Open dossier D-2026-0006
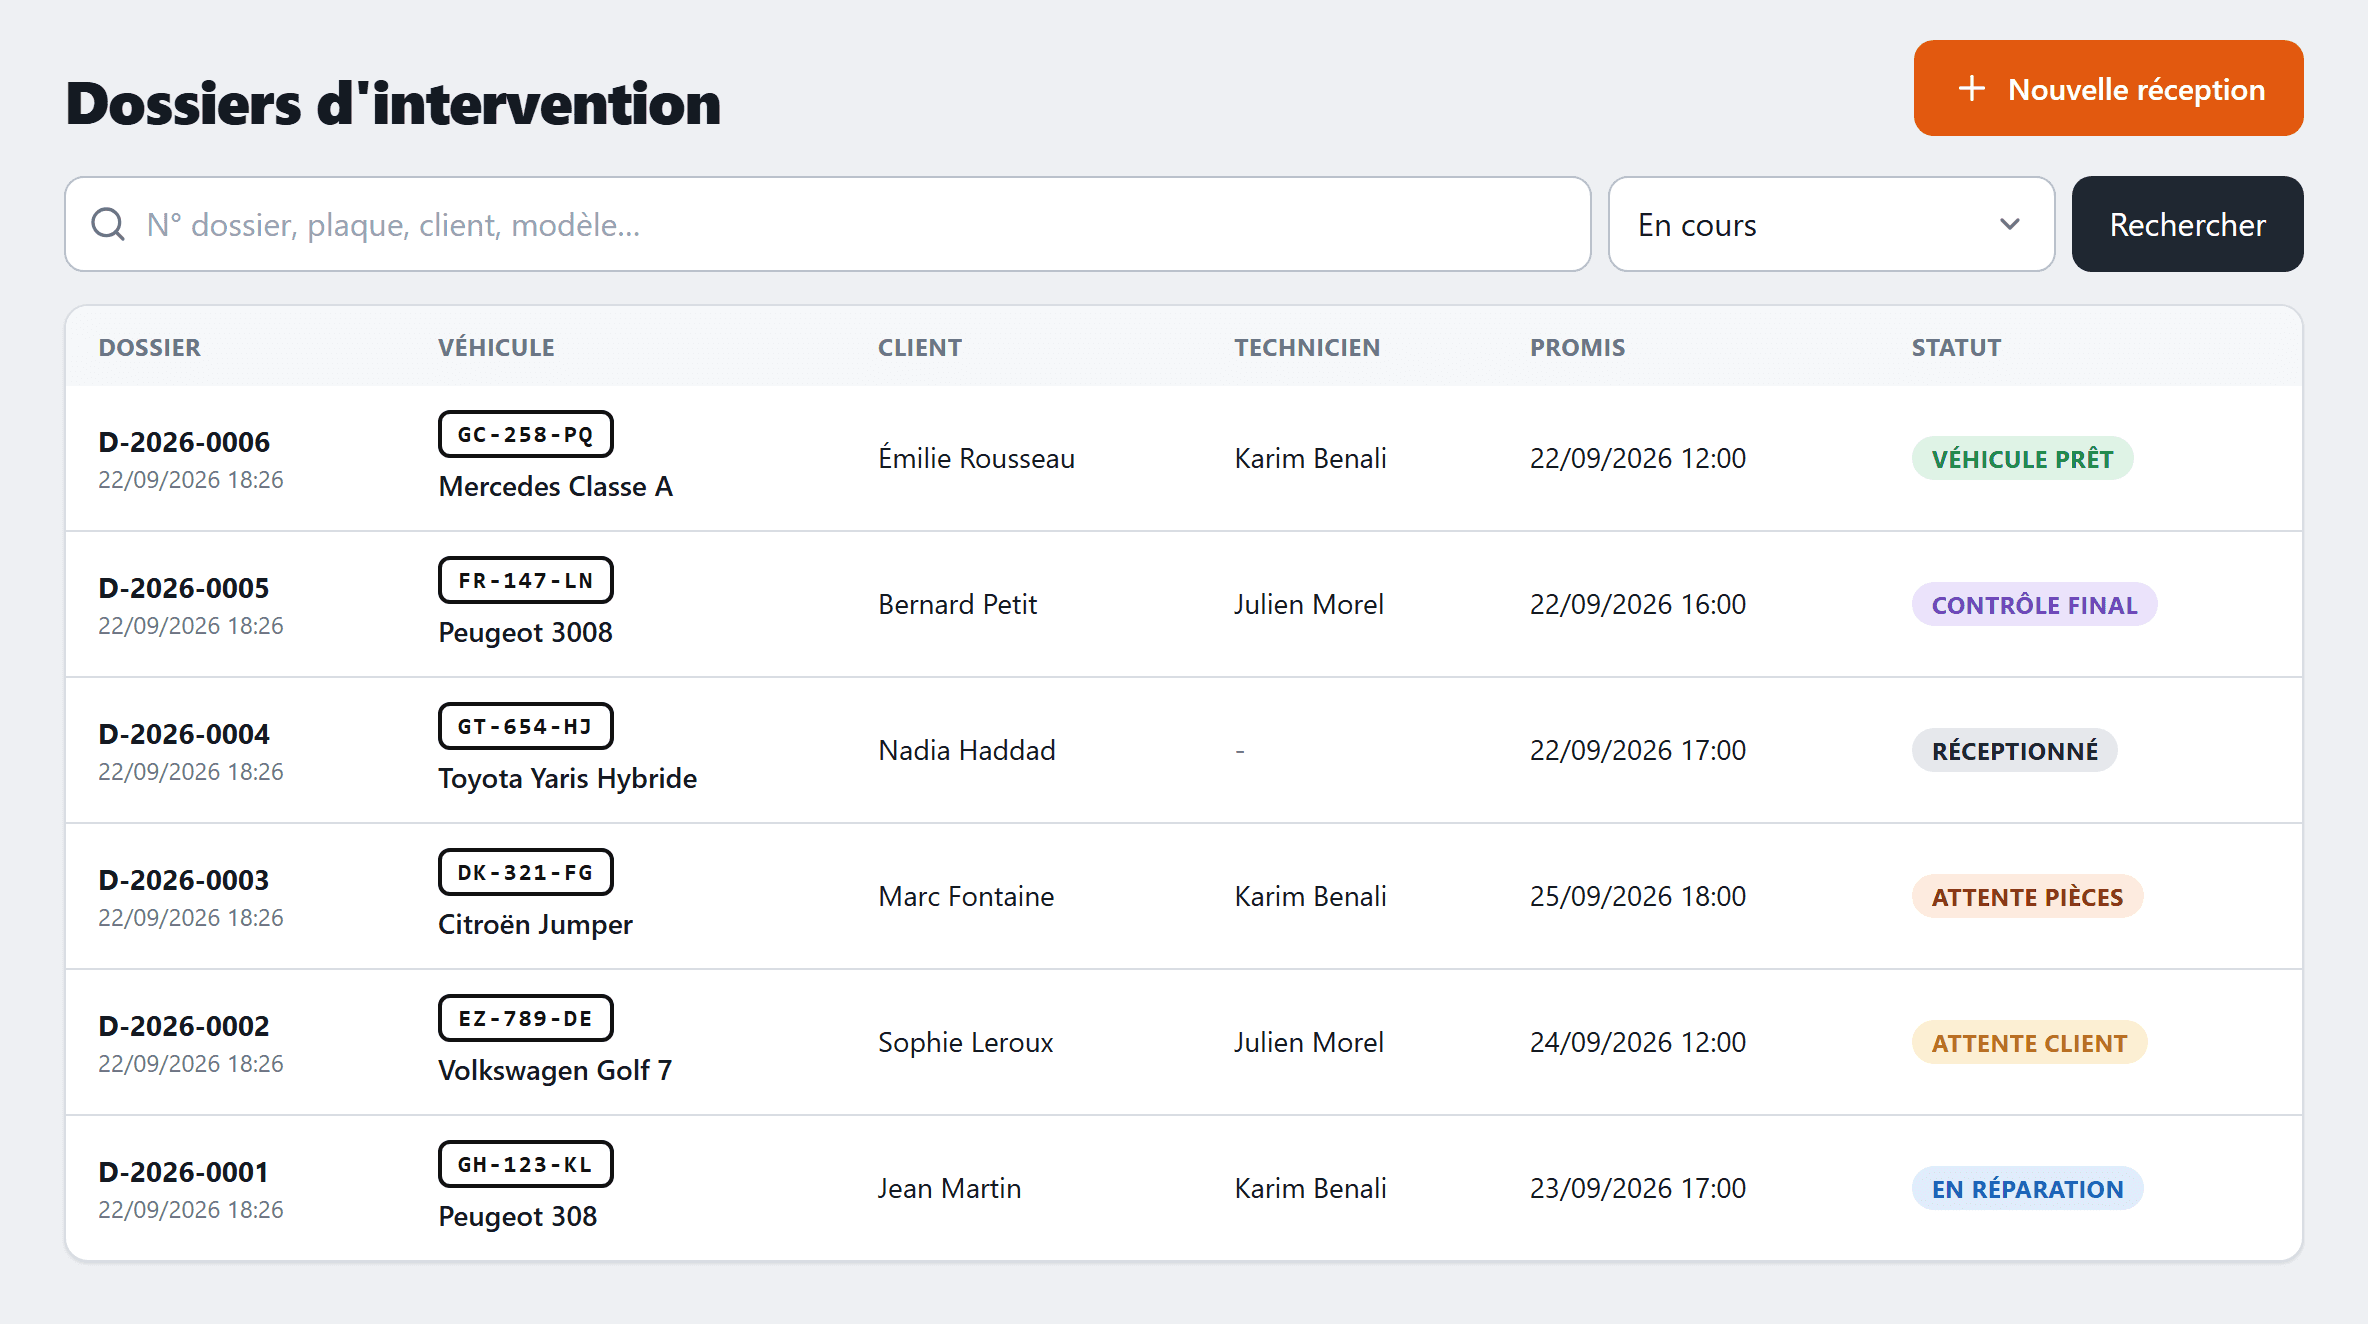 [184, 442]
